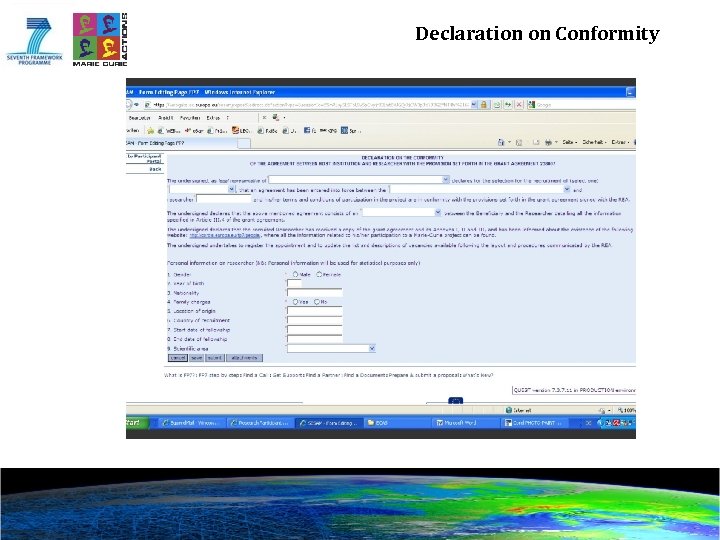Click the address bar padlock security icon
Image resolution: width=720 pixels, height=540 pixels.
pyautogui.click(x=484, y=105)
